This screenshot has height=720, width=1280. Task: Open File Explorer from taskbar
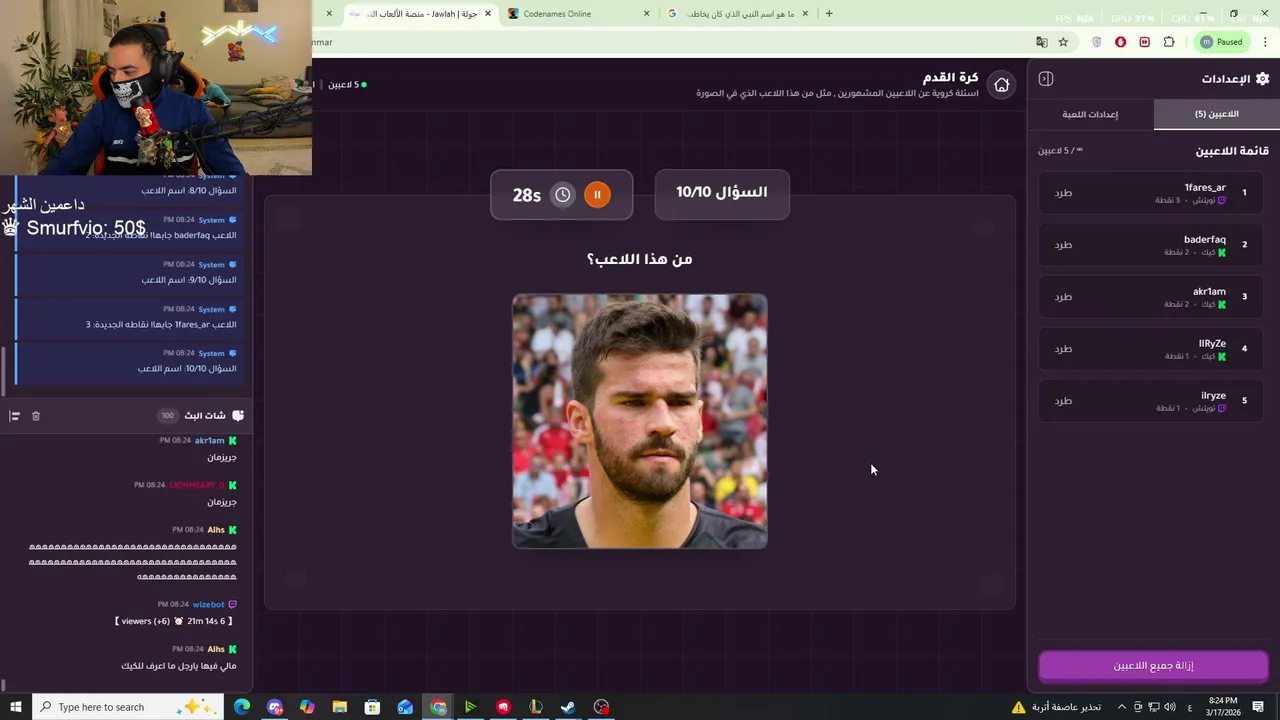tap(340, 707)
